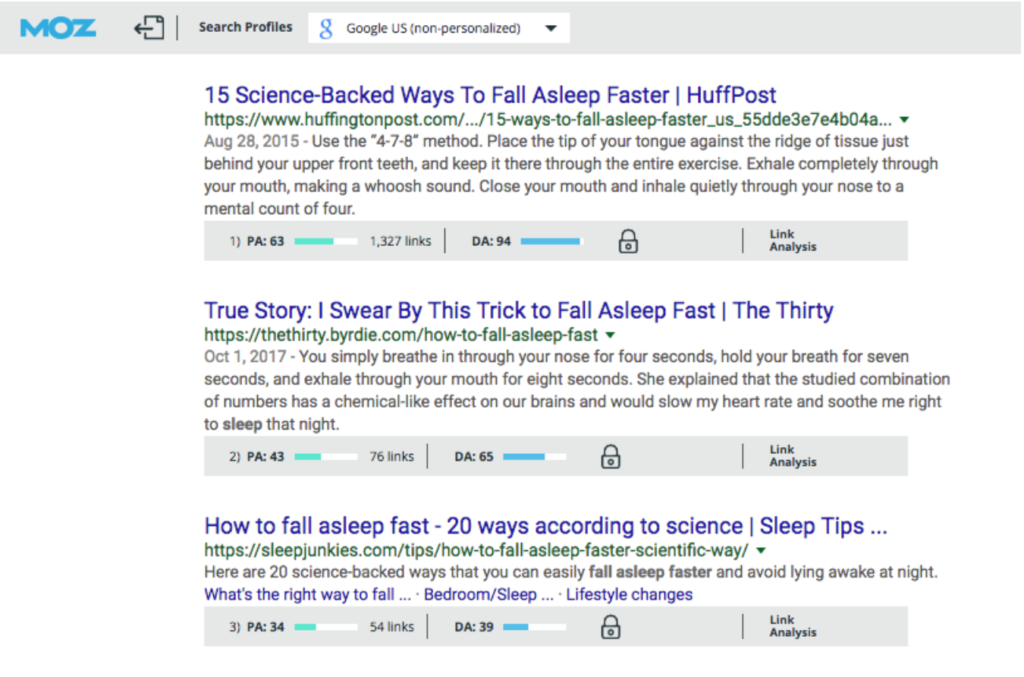Open Link Analysis for the HuffPost result
Screen dimensions: 1024x677
tap(792, 240)
